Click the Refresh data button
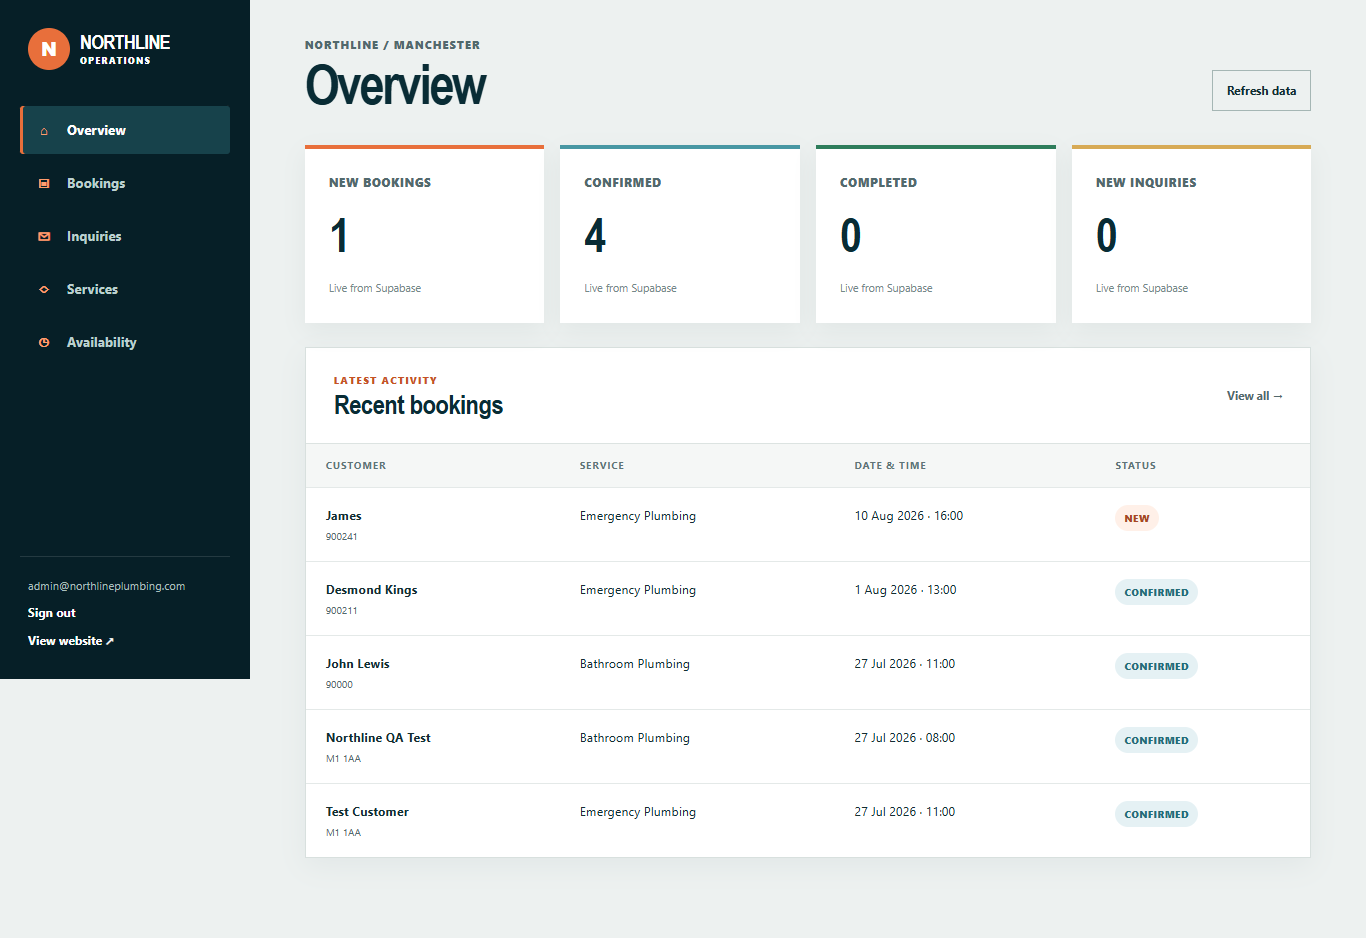 click(1261, 90)
